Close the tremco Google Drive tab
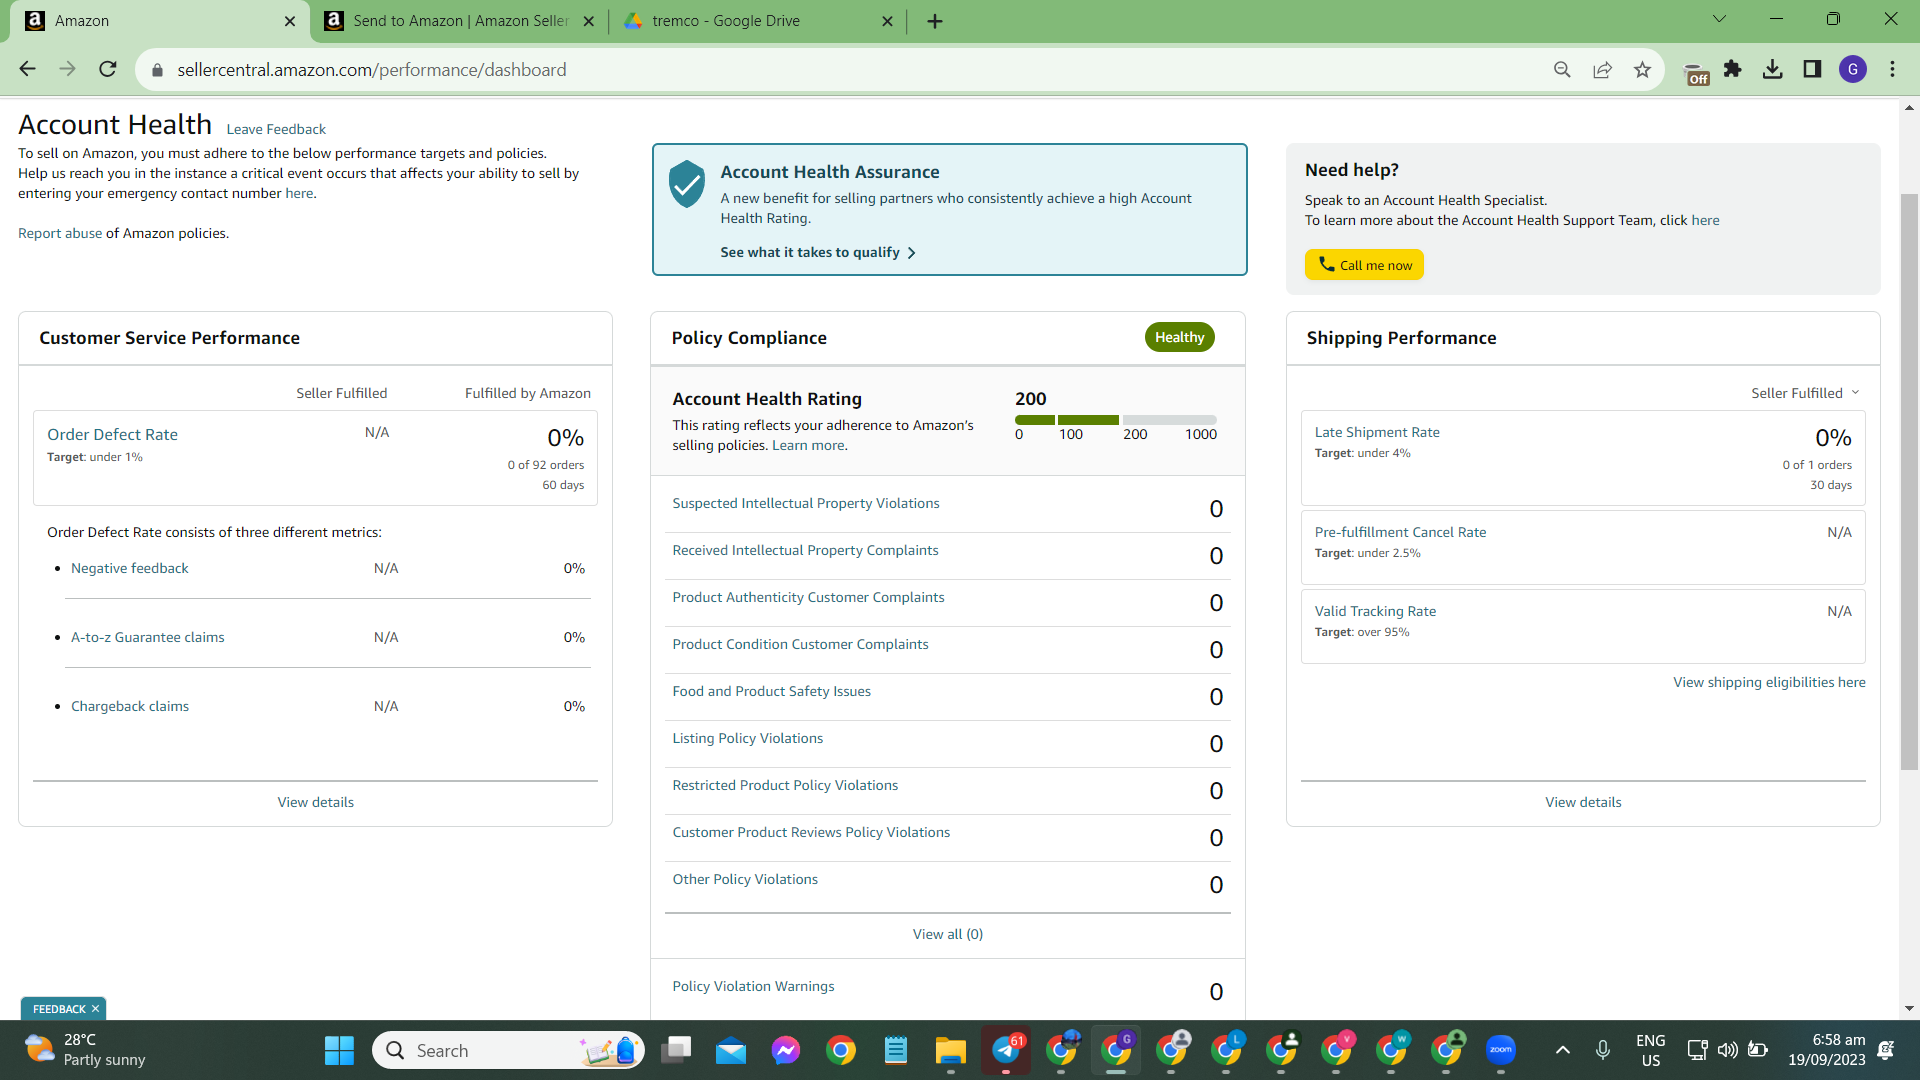 click(x=887, y=21)
